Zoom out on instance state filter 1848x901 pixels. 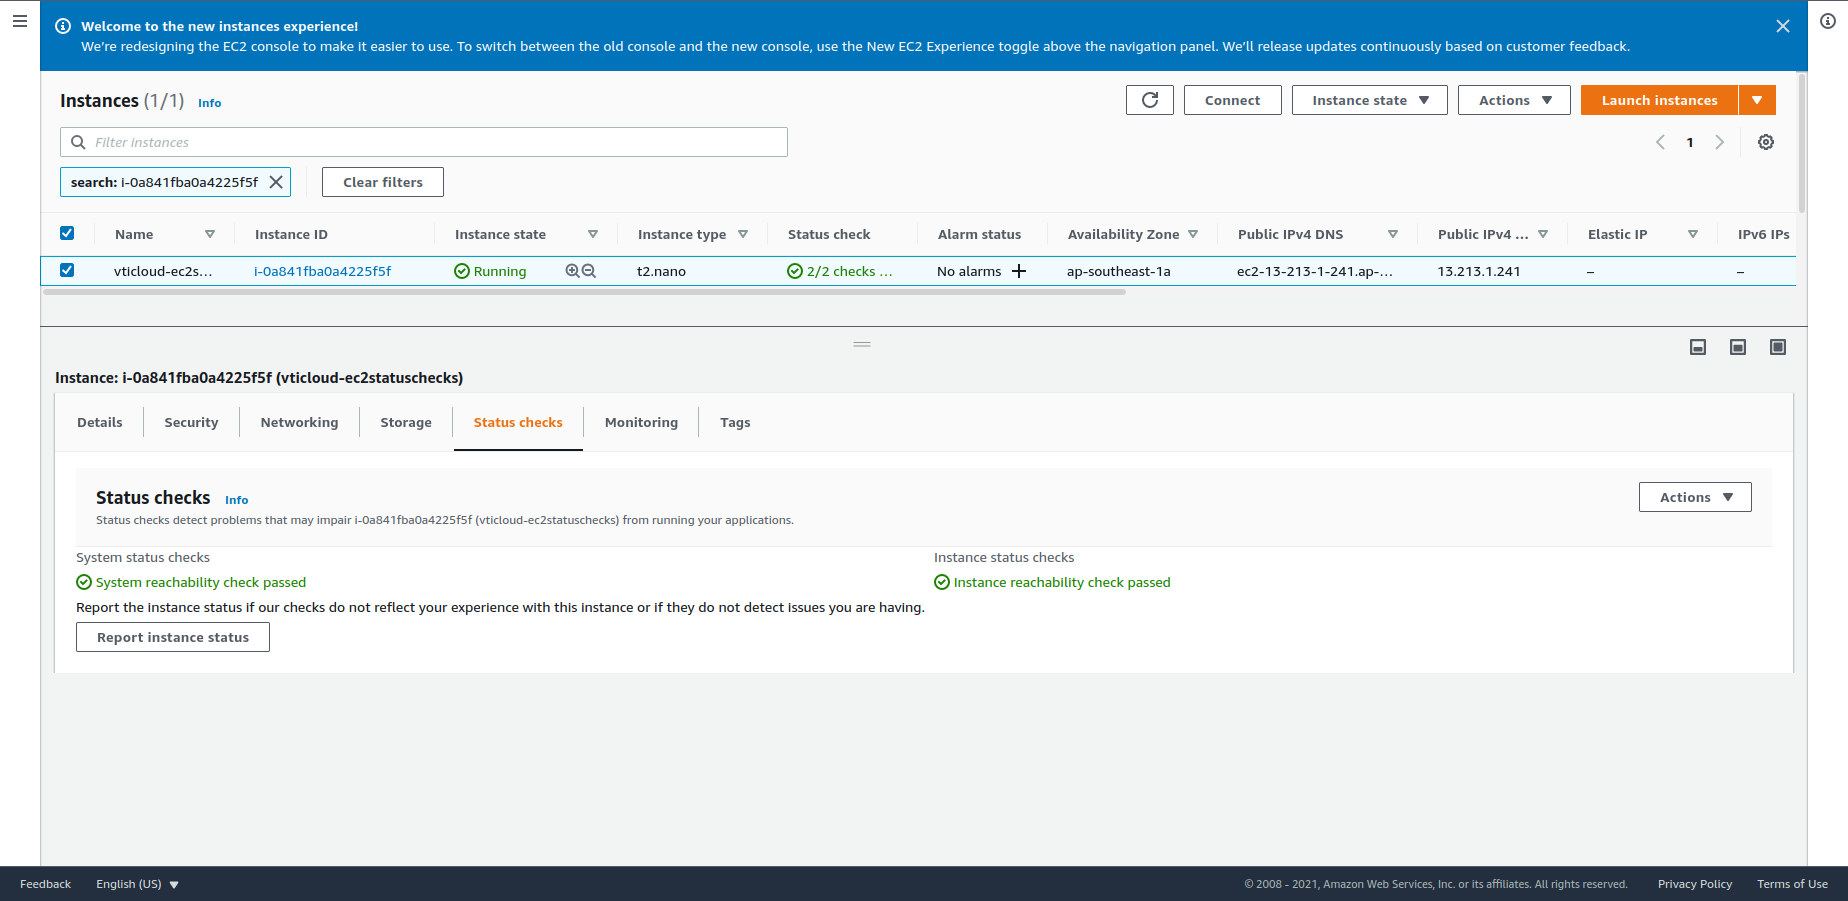(x=589, y=271)
